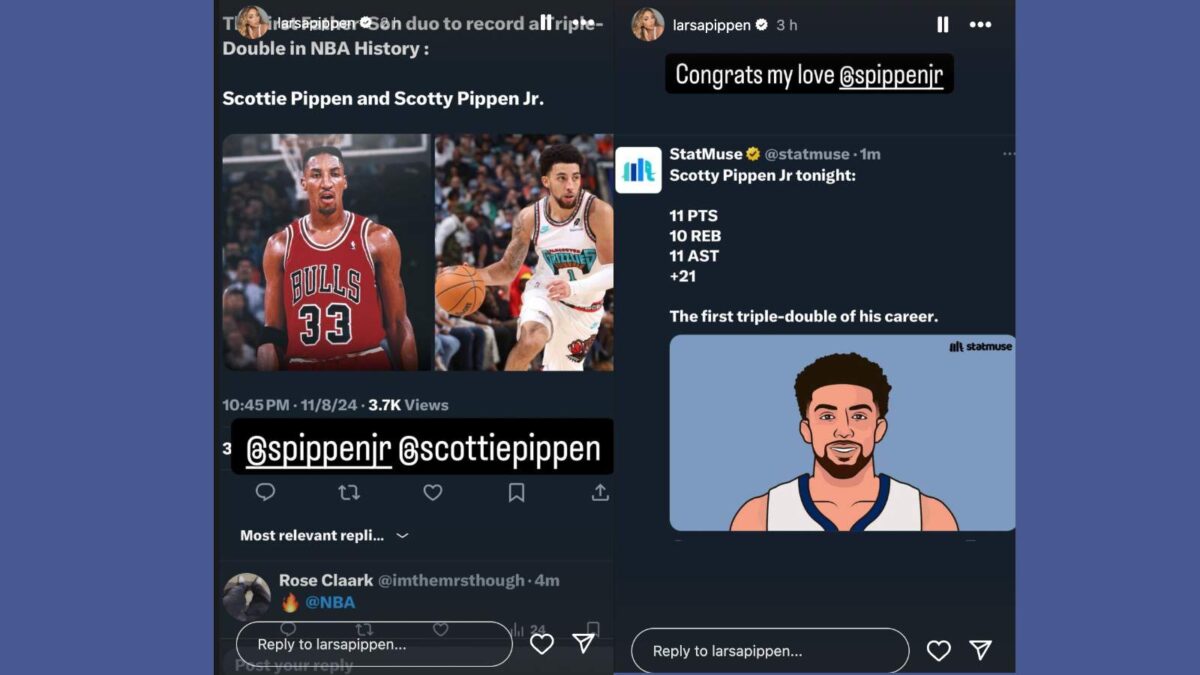Like the right story with heart icon
The height and width of the screenshot is (675, 1200).
point(938,651)
